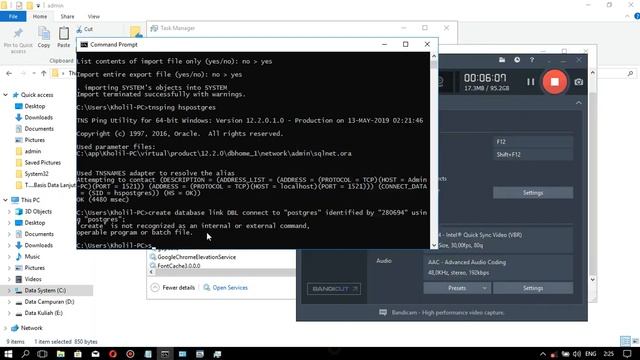Go up one folder level in Explorer
This screenshot has width=640, height=360.
(x=44, y=73)
